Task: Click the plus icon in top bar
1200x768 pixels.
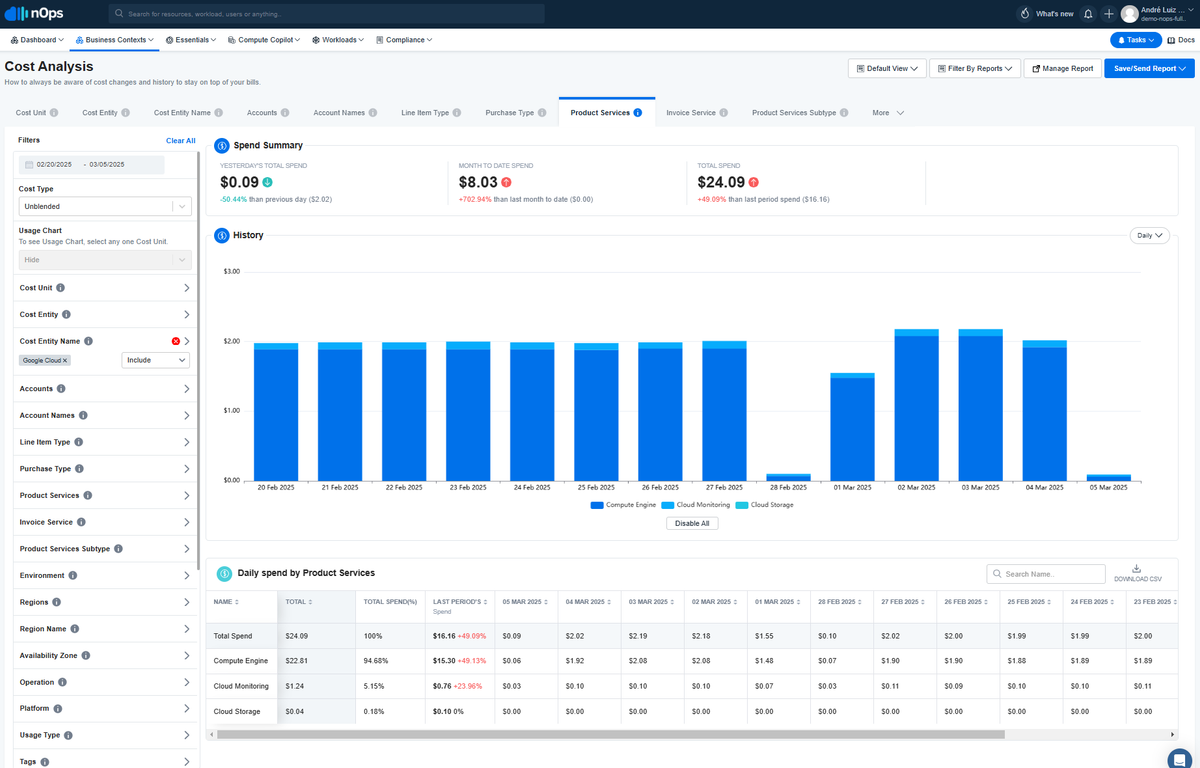Action: 1109,14
